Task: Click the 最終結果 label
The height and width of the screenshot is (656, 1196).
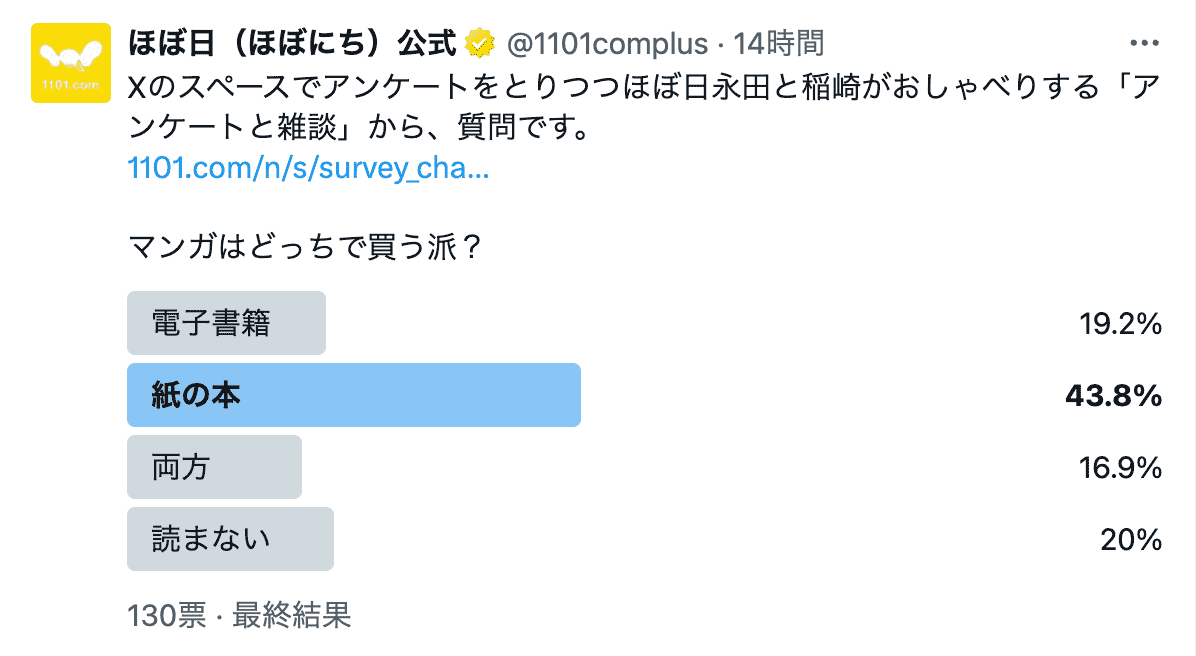Action: click(291, 615)
